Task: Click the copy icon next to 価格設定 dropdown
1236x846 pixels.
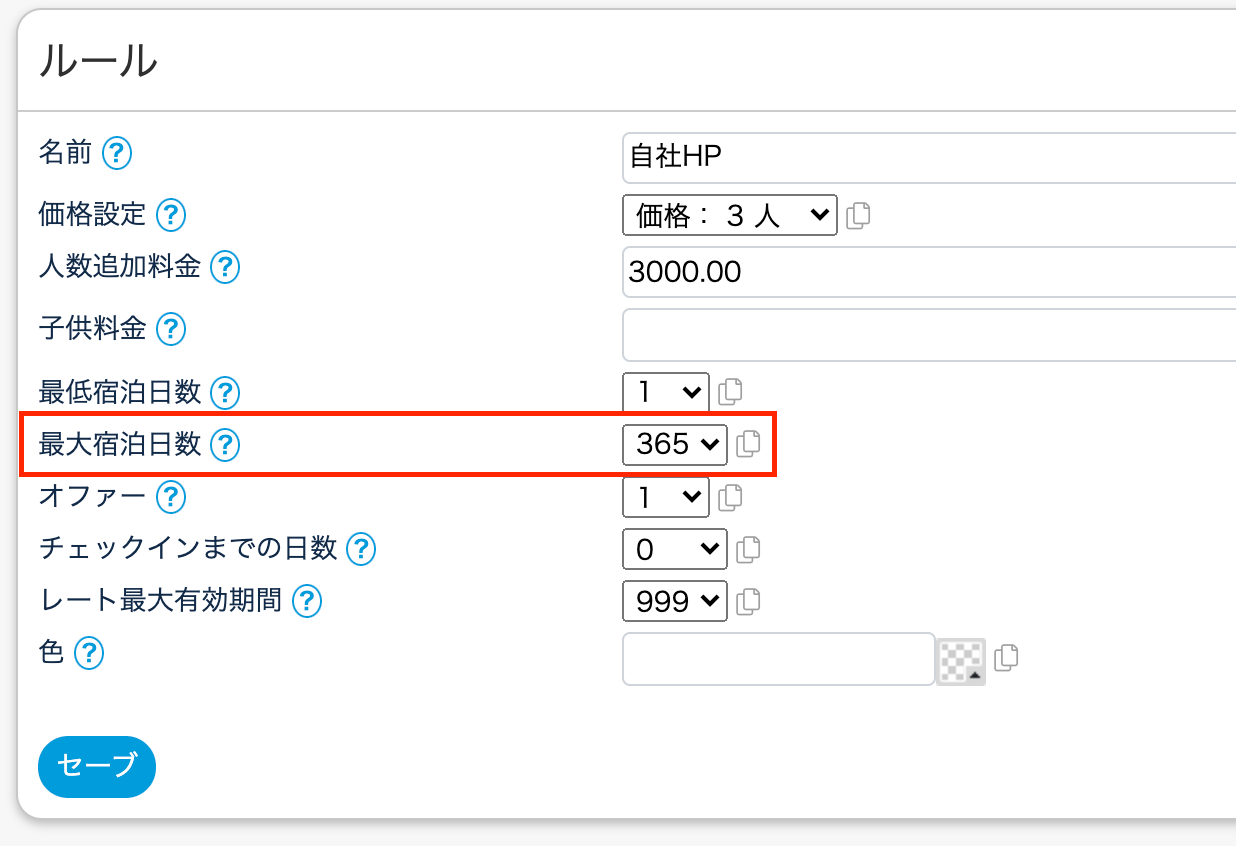Action: 858,214
